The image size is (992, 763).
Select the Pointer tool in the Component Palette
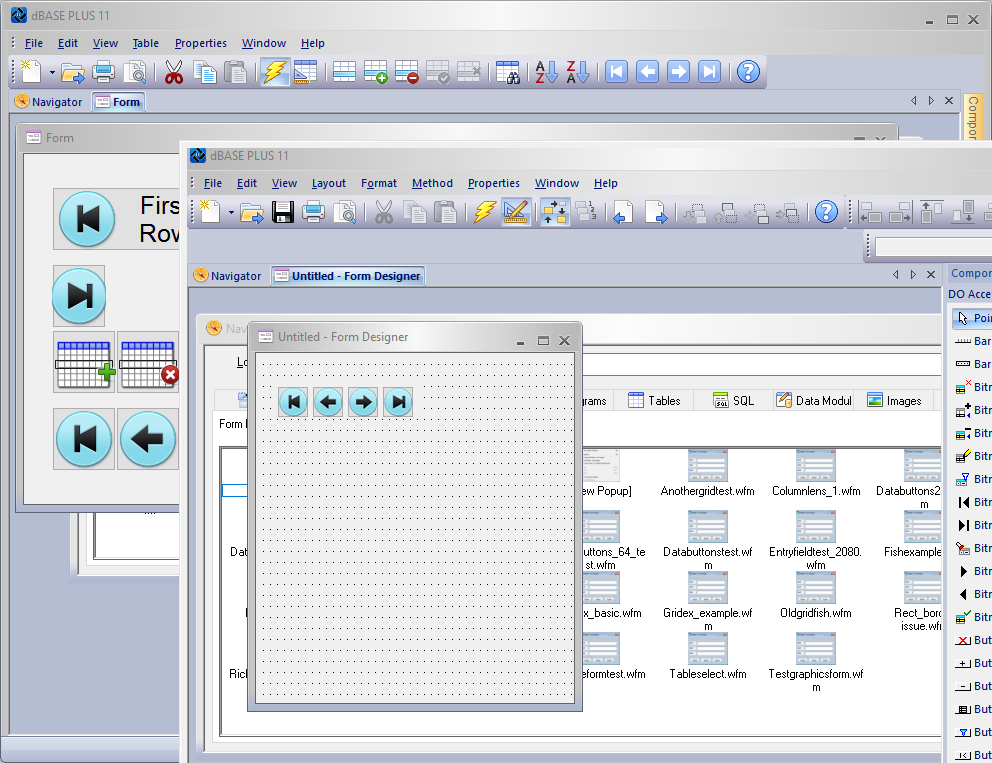973,318
